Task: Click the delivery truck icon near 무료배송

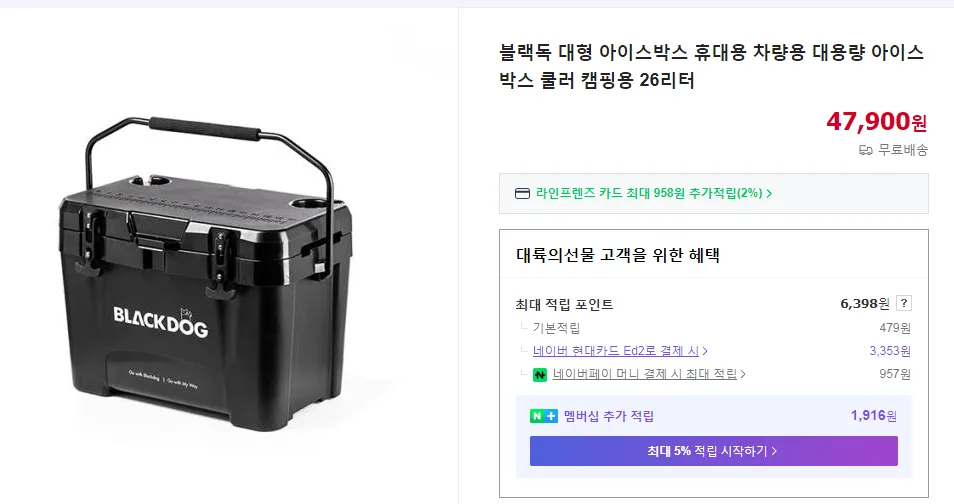Action: (x=866, y=150)
